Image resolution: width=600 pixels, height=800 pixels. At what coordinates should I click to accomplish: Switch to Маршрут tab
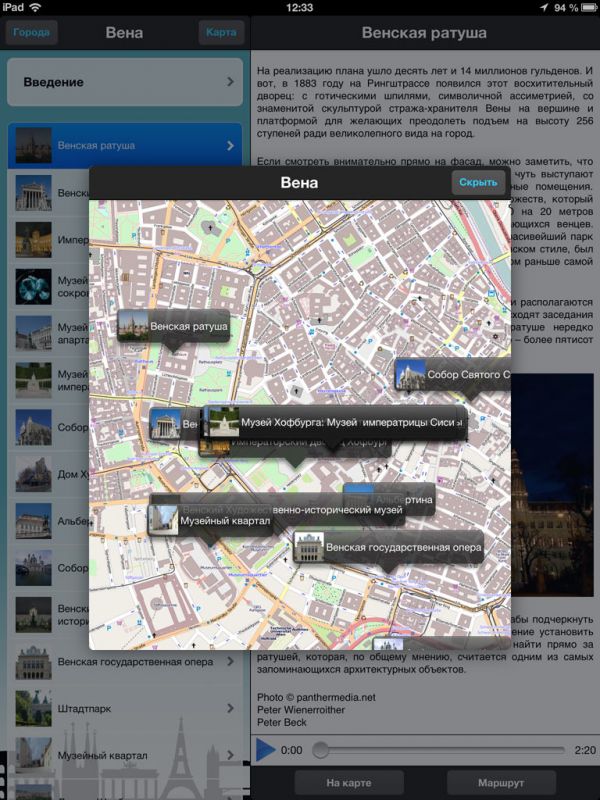click(501, 782)
